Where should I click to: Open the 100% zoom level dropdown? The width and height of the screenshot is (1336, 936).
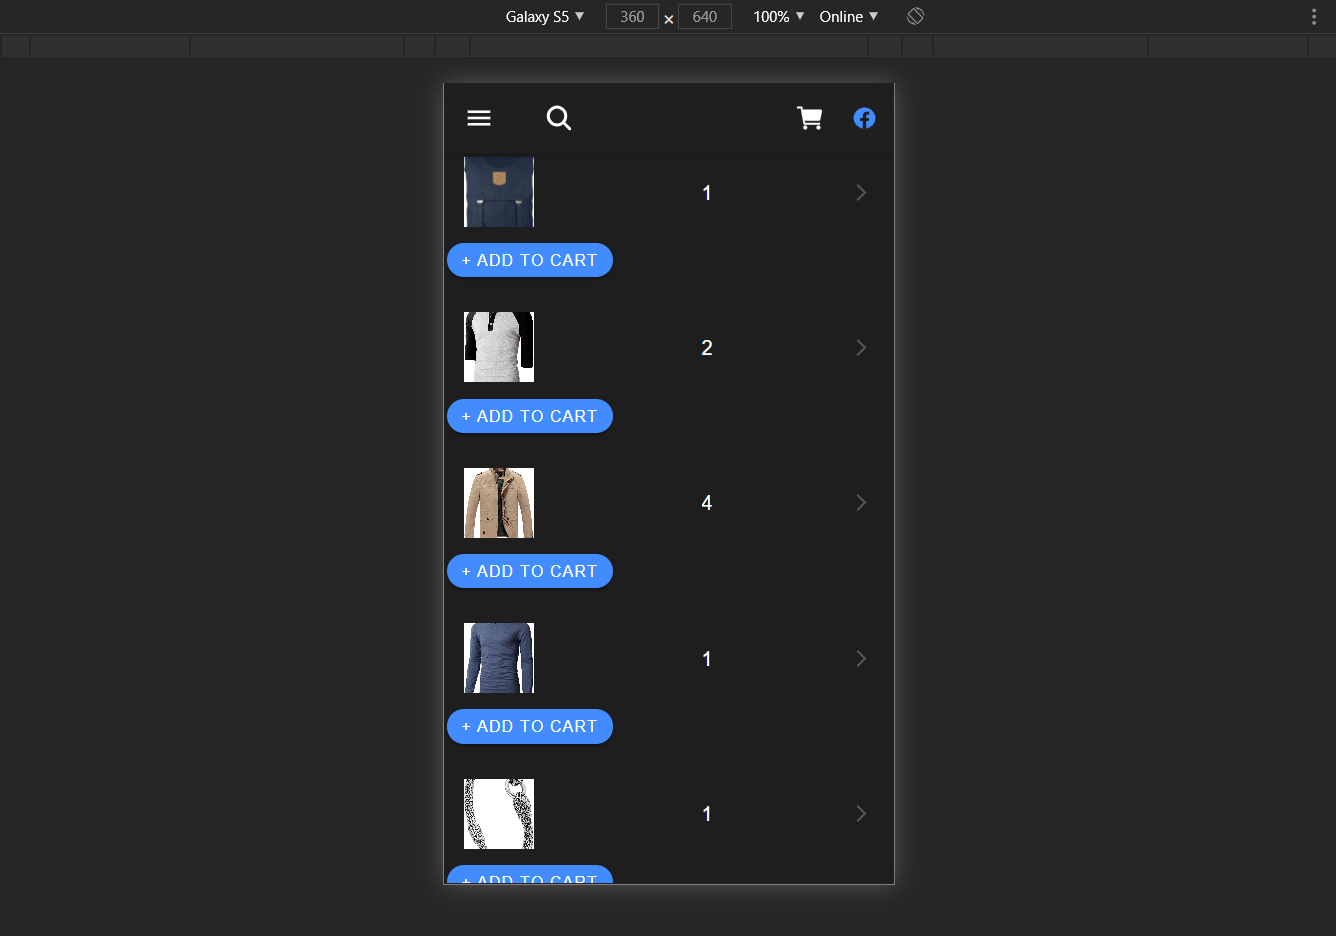coord(777,16)
